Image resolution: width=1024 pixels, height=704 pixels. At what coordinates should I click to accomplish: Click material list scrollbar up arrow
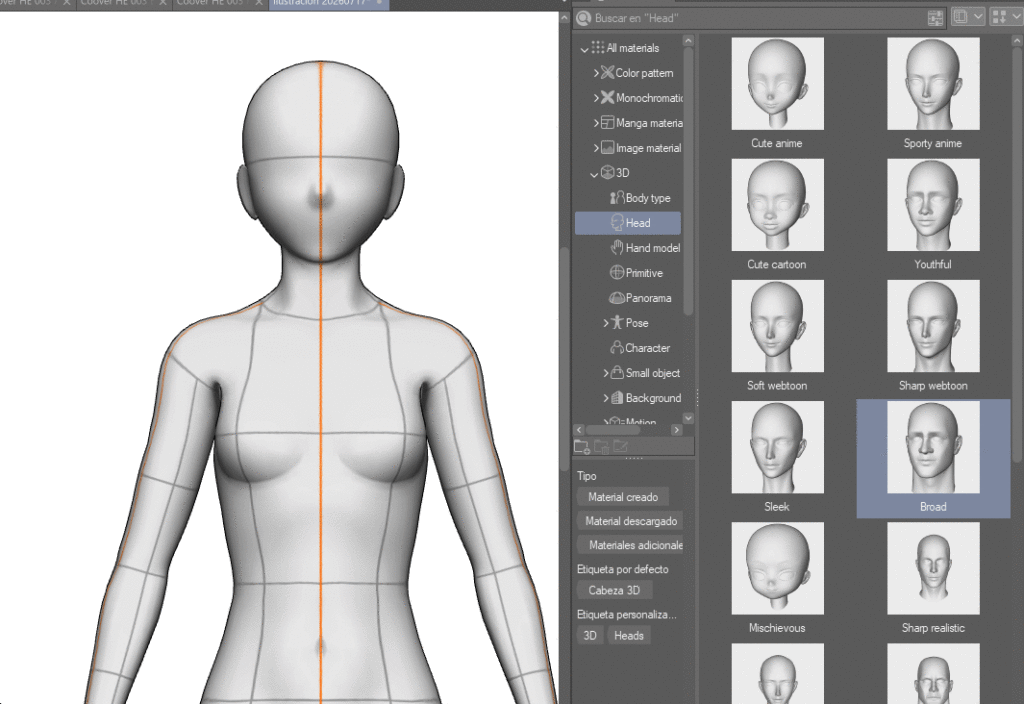[x=1017, y=40]
